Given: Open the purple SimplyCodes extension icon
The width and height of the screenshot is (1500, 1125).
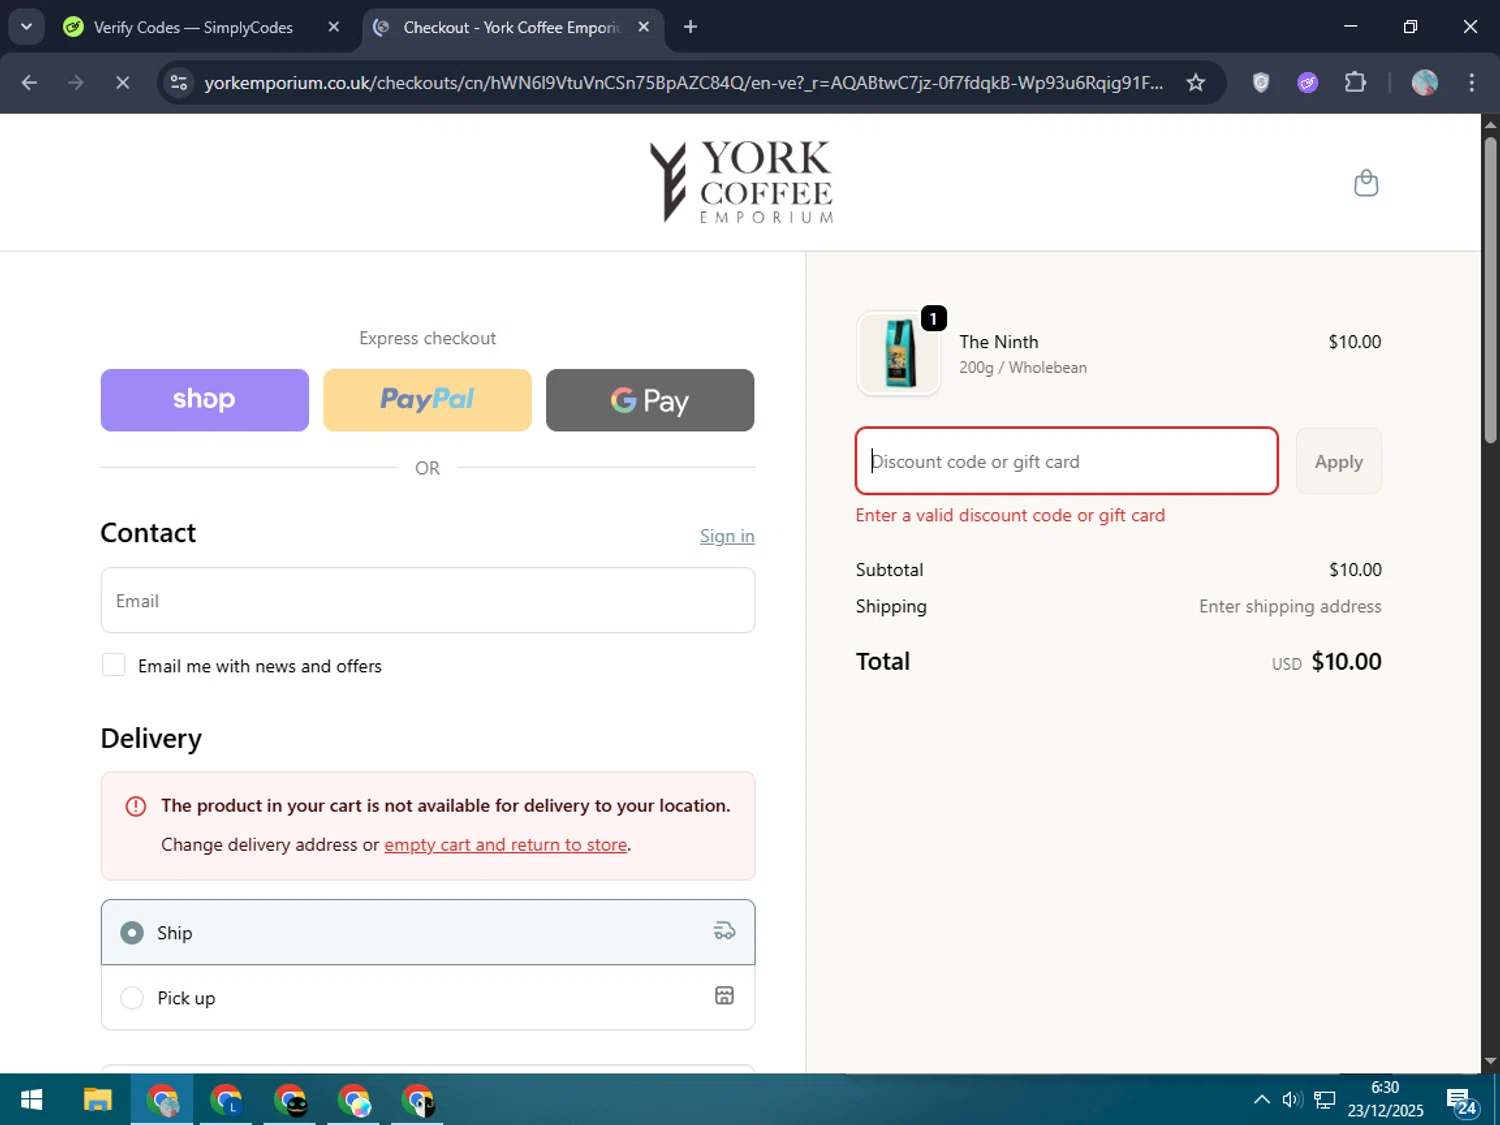Looking at the screenshot, I should tap(1308, 83).
